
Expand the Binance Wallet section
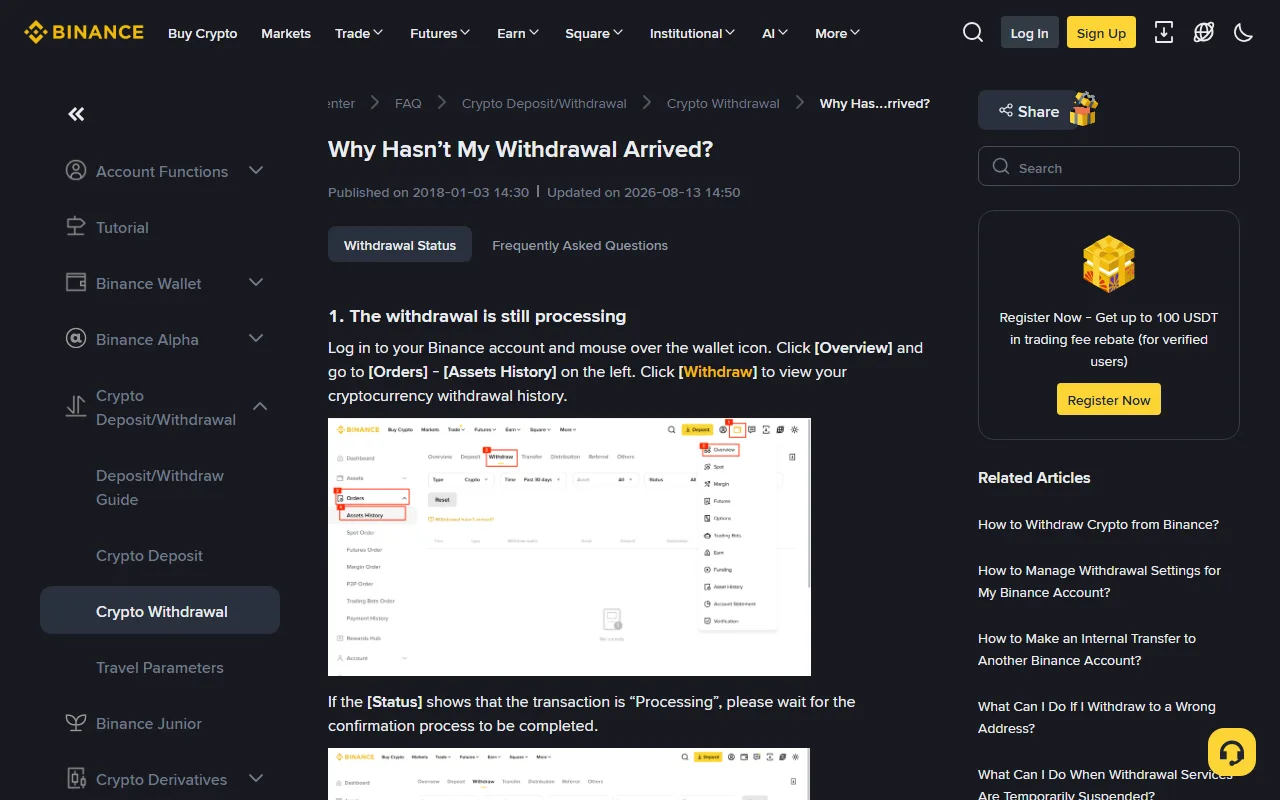256,283
